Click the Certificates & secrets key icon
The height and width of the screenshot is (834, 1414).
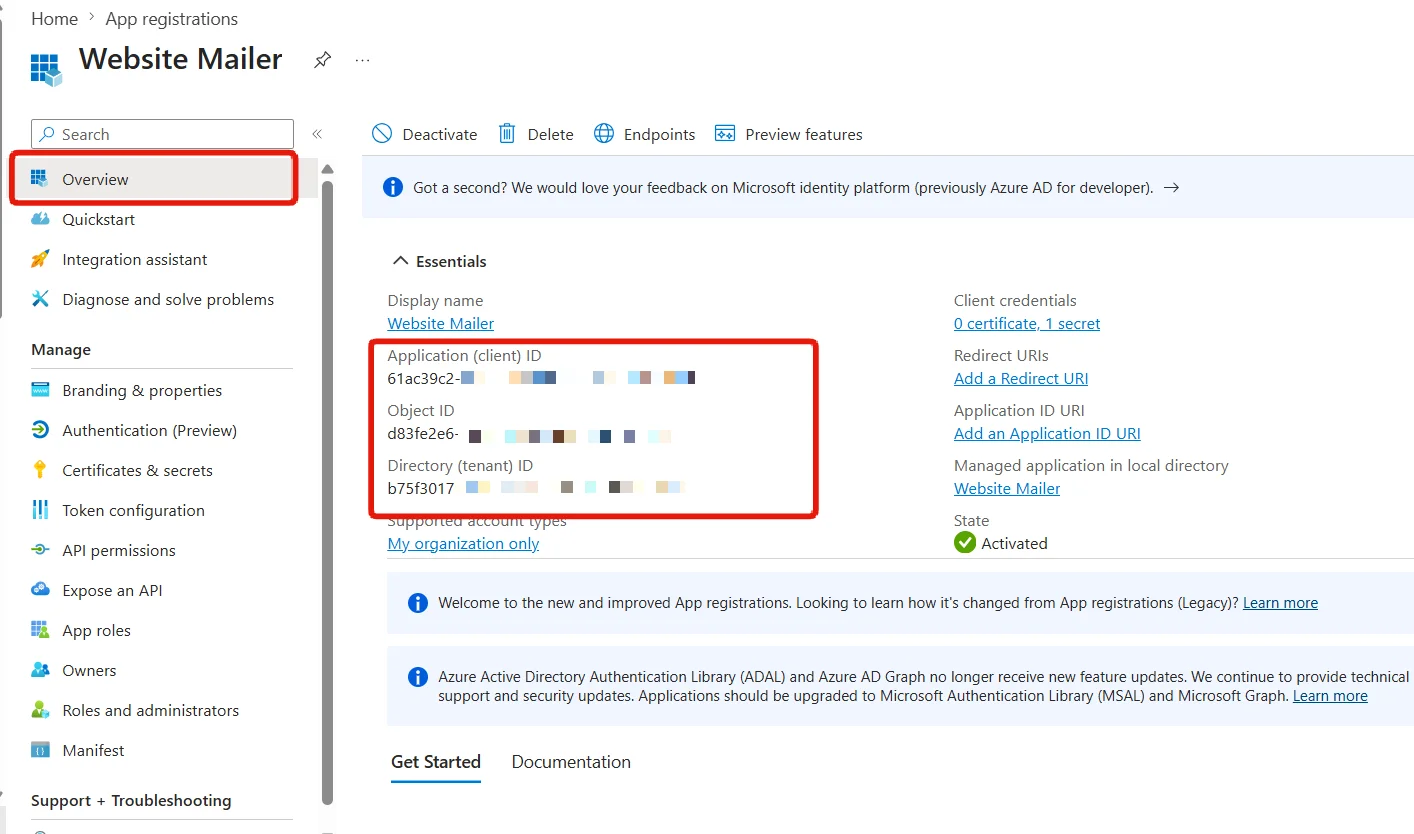coord(40,470)
